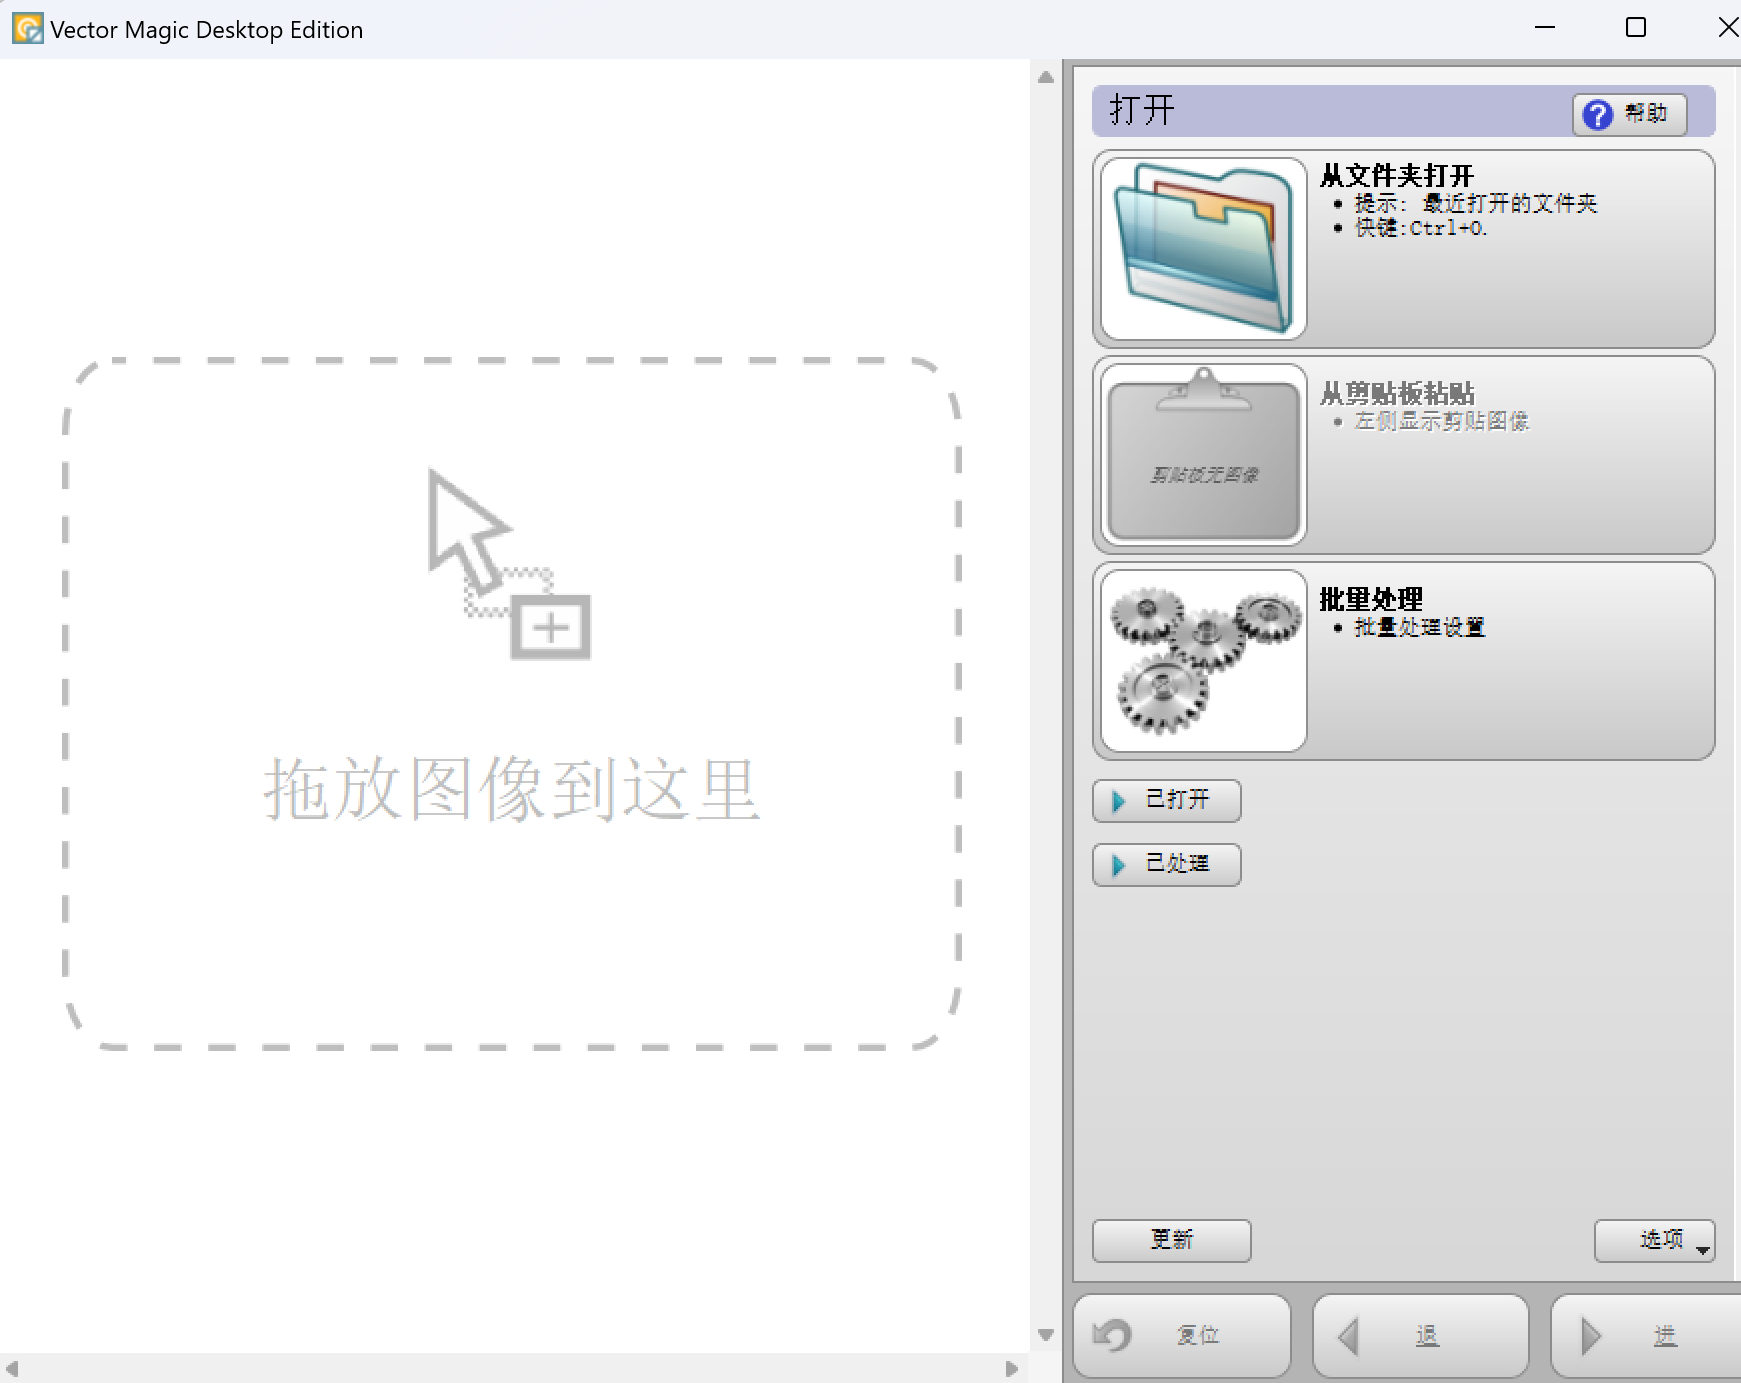Image resolution: width=1741 pixels, height=1383 pixels.
Task: Click the 复位 reset button
Action: click(x=1180, y=1335)
